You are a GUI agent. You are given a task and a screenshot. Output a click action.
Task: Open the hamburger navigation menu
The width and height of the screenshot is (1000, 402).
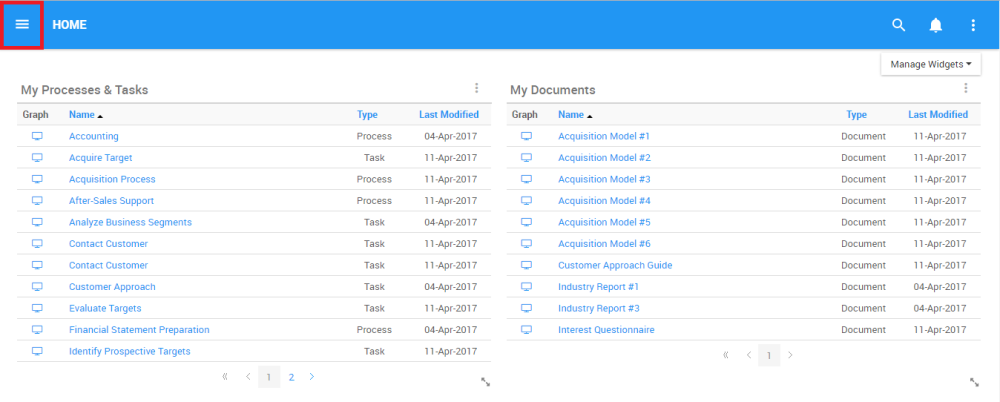(x=22, y=25)
